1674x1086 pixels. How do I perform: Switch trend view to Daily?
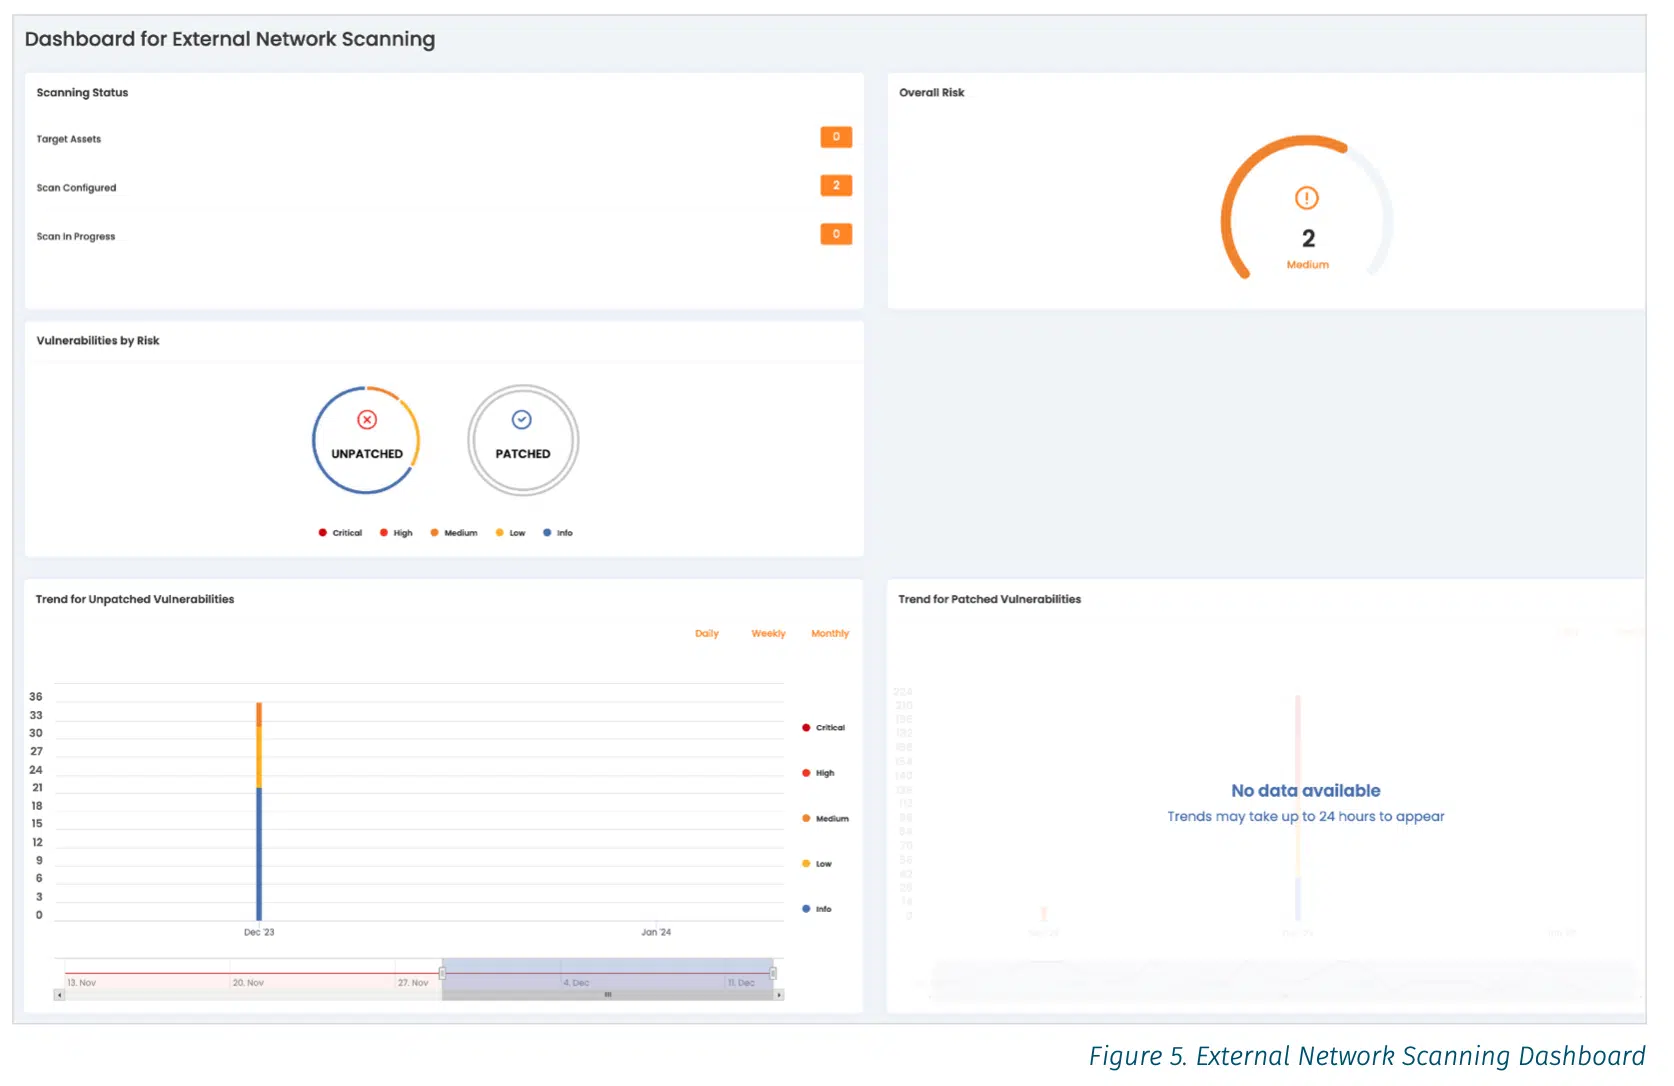707,634
